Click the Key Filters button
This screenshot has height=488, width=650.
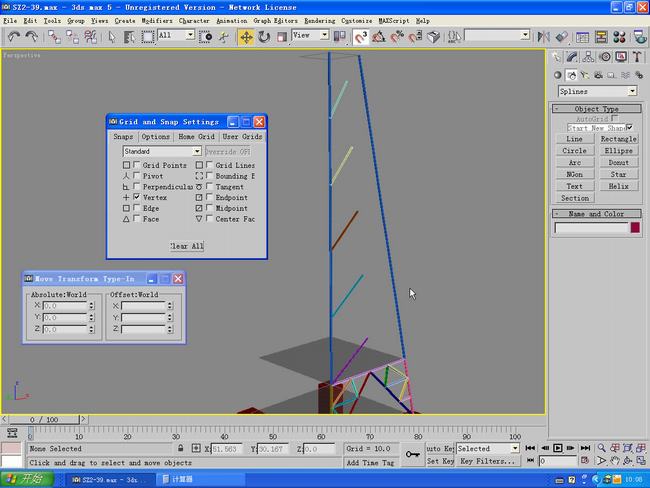(488, 461)
